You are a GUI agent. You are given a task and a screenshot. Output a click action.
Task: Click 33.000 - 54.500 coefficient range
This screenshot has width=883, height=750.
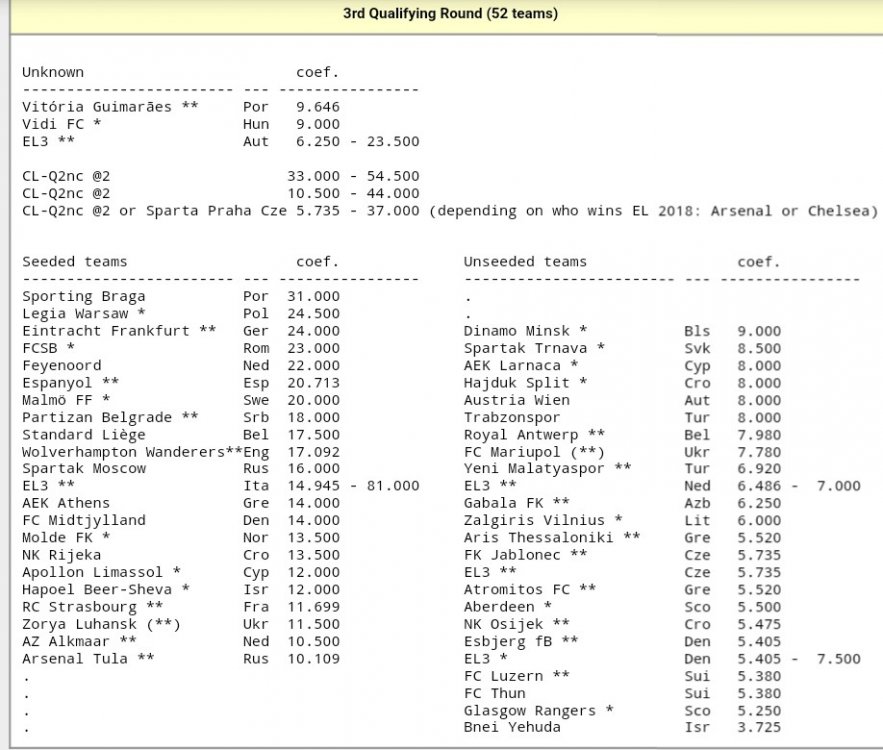point(353,176)
